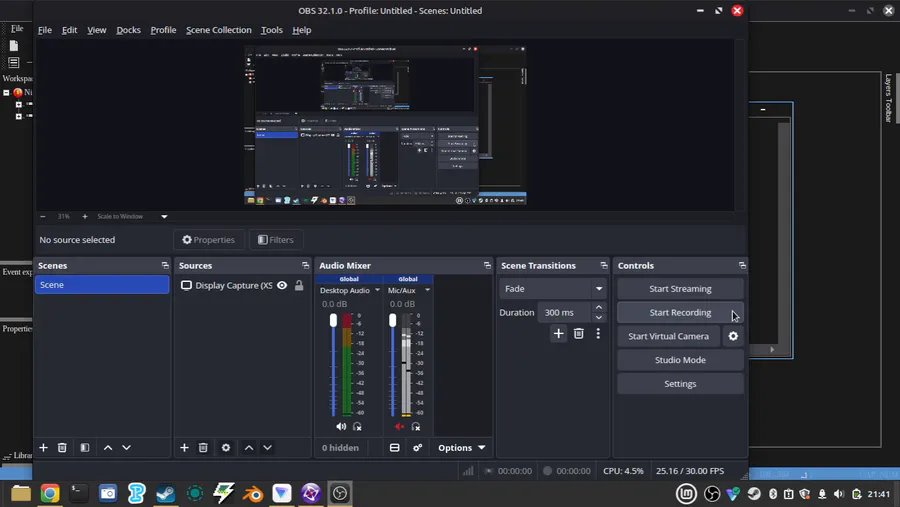This screenshot has width=900, height=507.
Task: Click the preview canvas thumbnail
Action: [x=386, y=125]
